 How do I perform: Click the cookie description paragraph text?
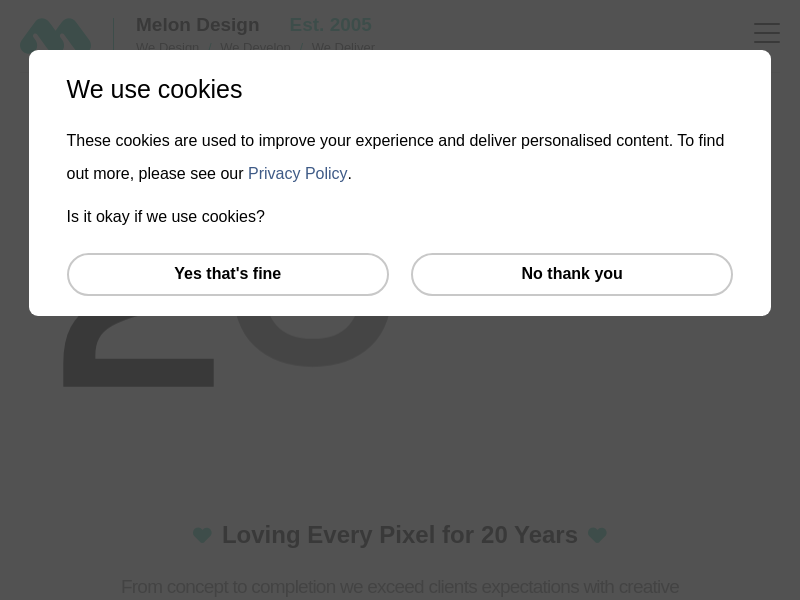[395, 141]
